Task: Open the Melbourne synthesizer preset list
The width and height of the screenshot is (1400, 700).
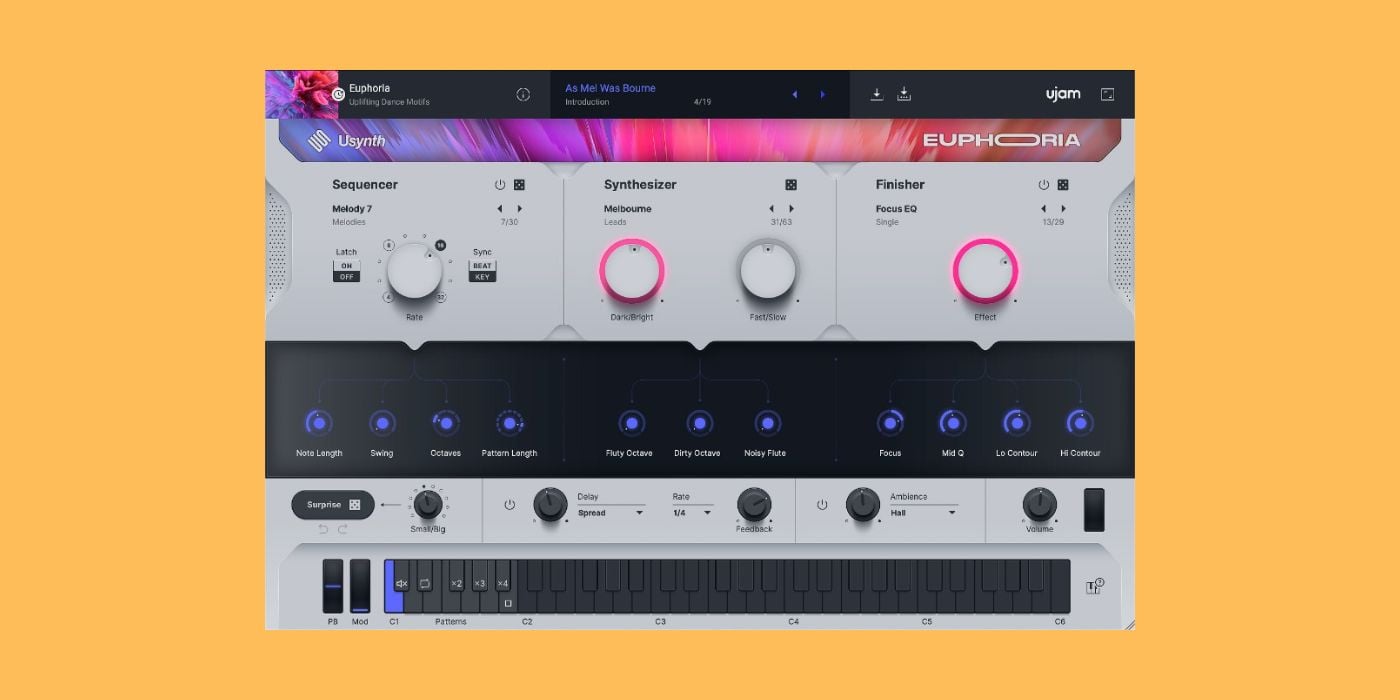Action: click(628, 209)
